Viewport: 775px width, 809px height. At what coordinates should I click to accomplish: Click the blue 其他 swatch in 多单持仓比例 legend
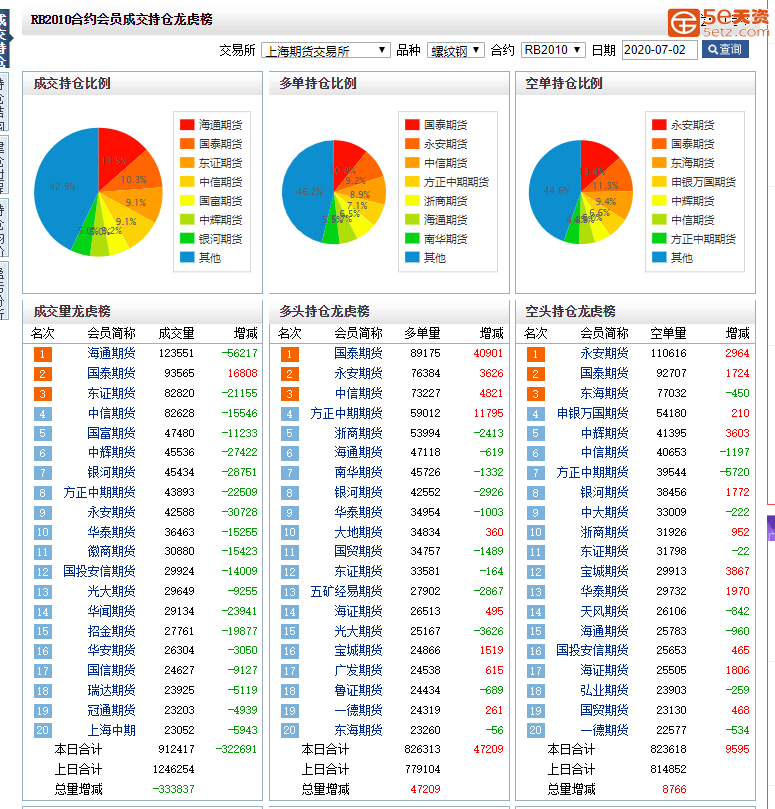click(x=412, y=257)
